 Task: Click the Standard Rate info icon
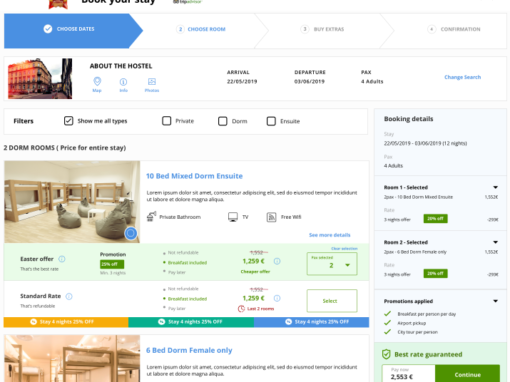[69, 296]
